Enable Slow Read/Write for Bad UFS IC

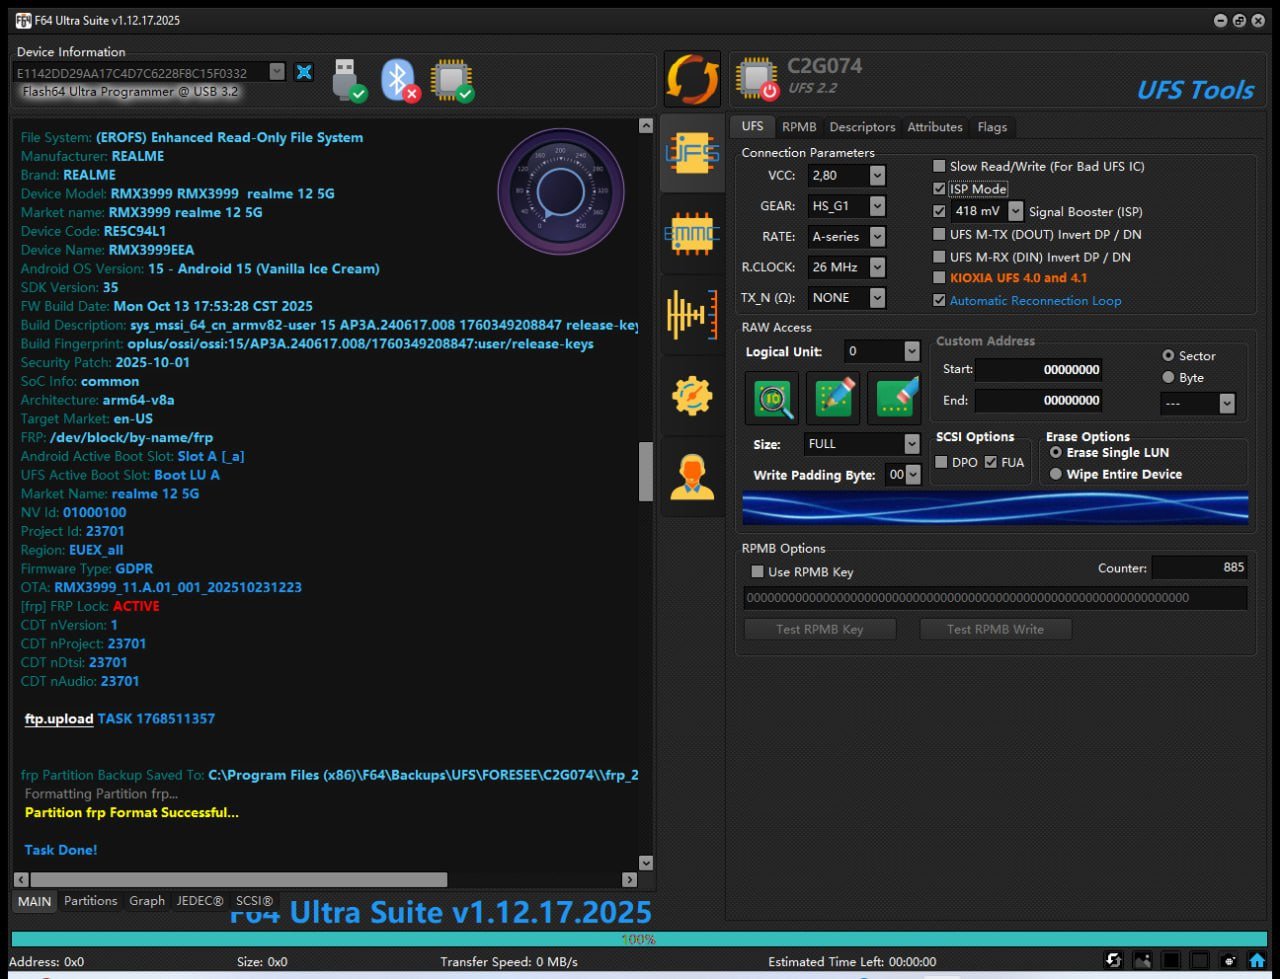tap(939, 166)
